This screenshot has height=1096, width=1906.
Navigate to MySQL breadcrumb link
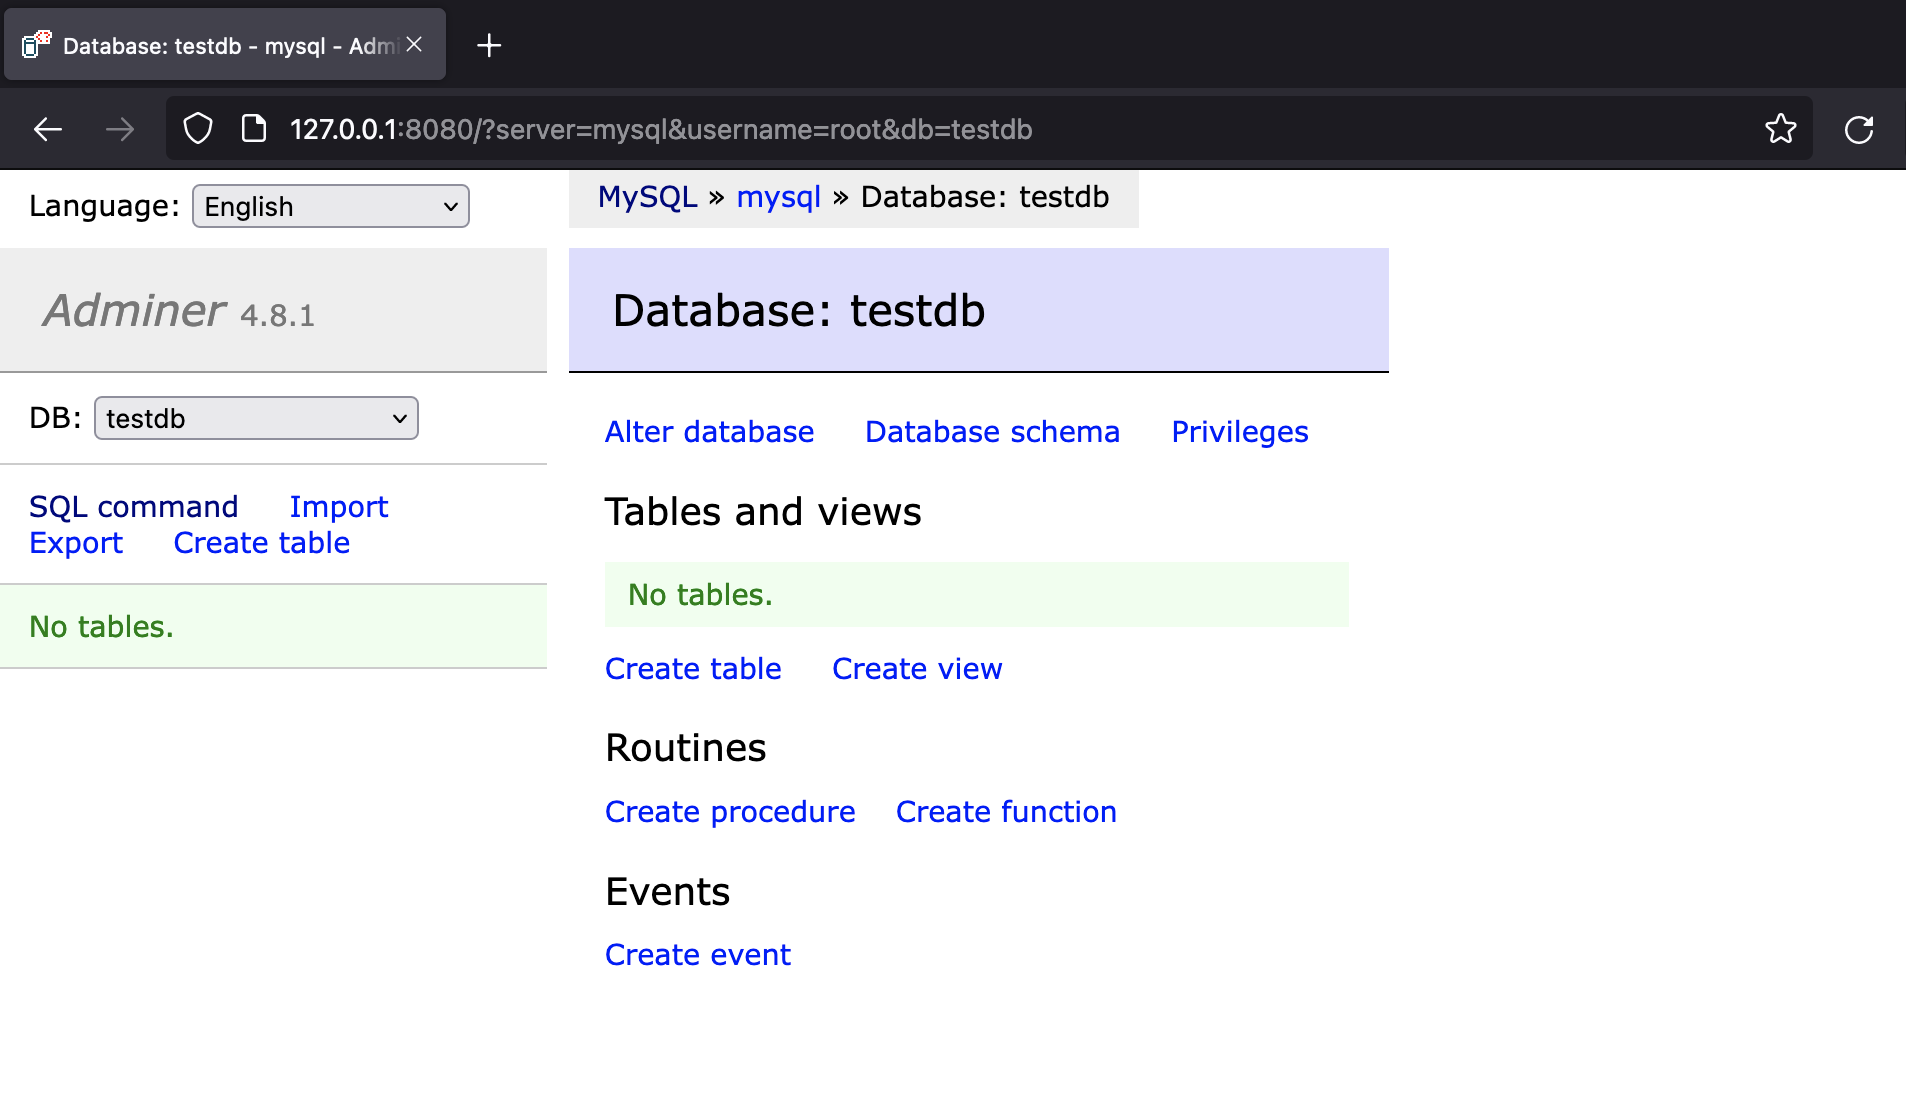(647, 197)
